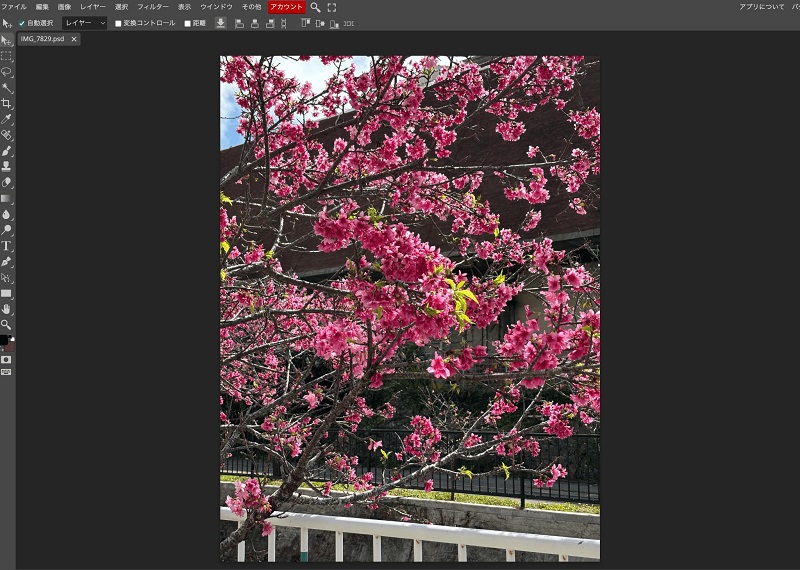Select the Lasso tool
Image resolution: width=800 pixels, height=570 pixels.
pos(6,72)
